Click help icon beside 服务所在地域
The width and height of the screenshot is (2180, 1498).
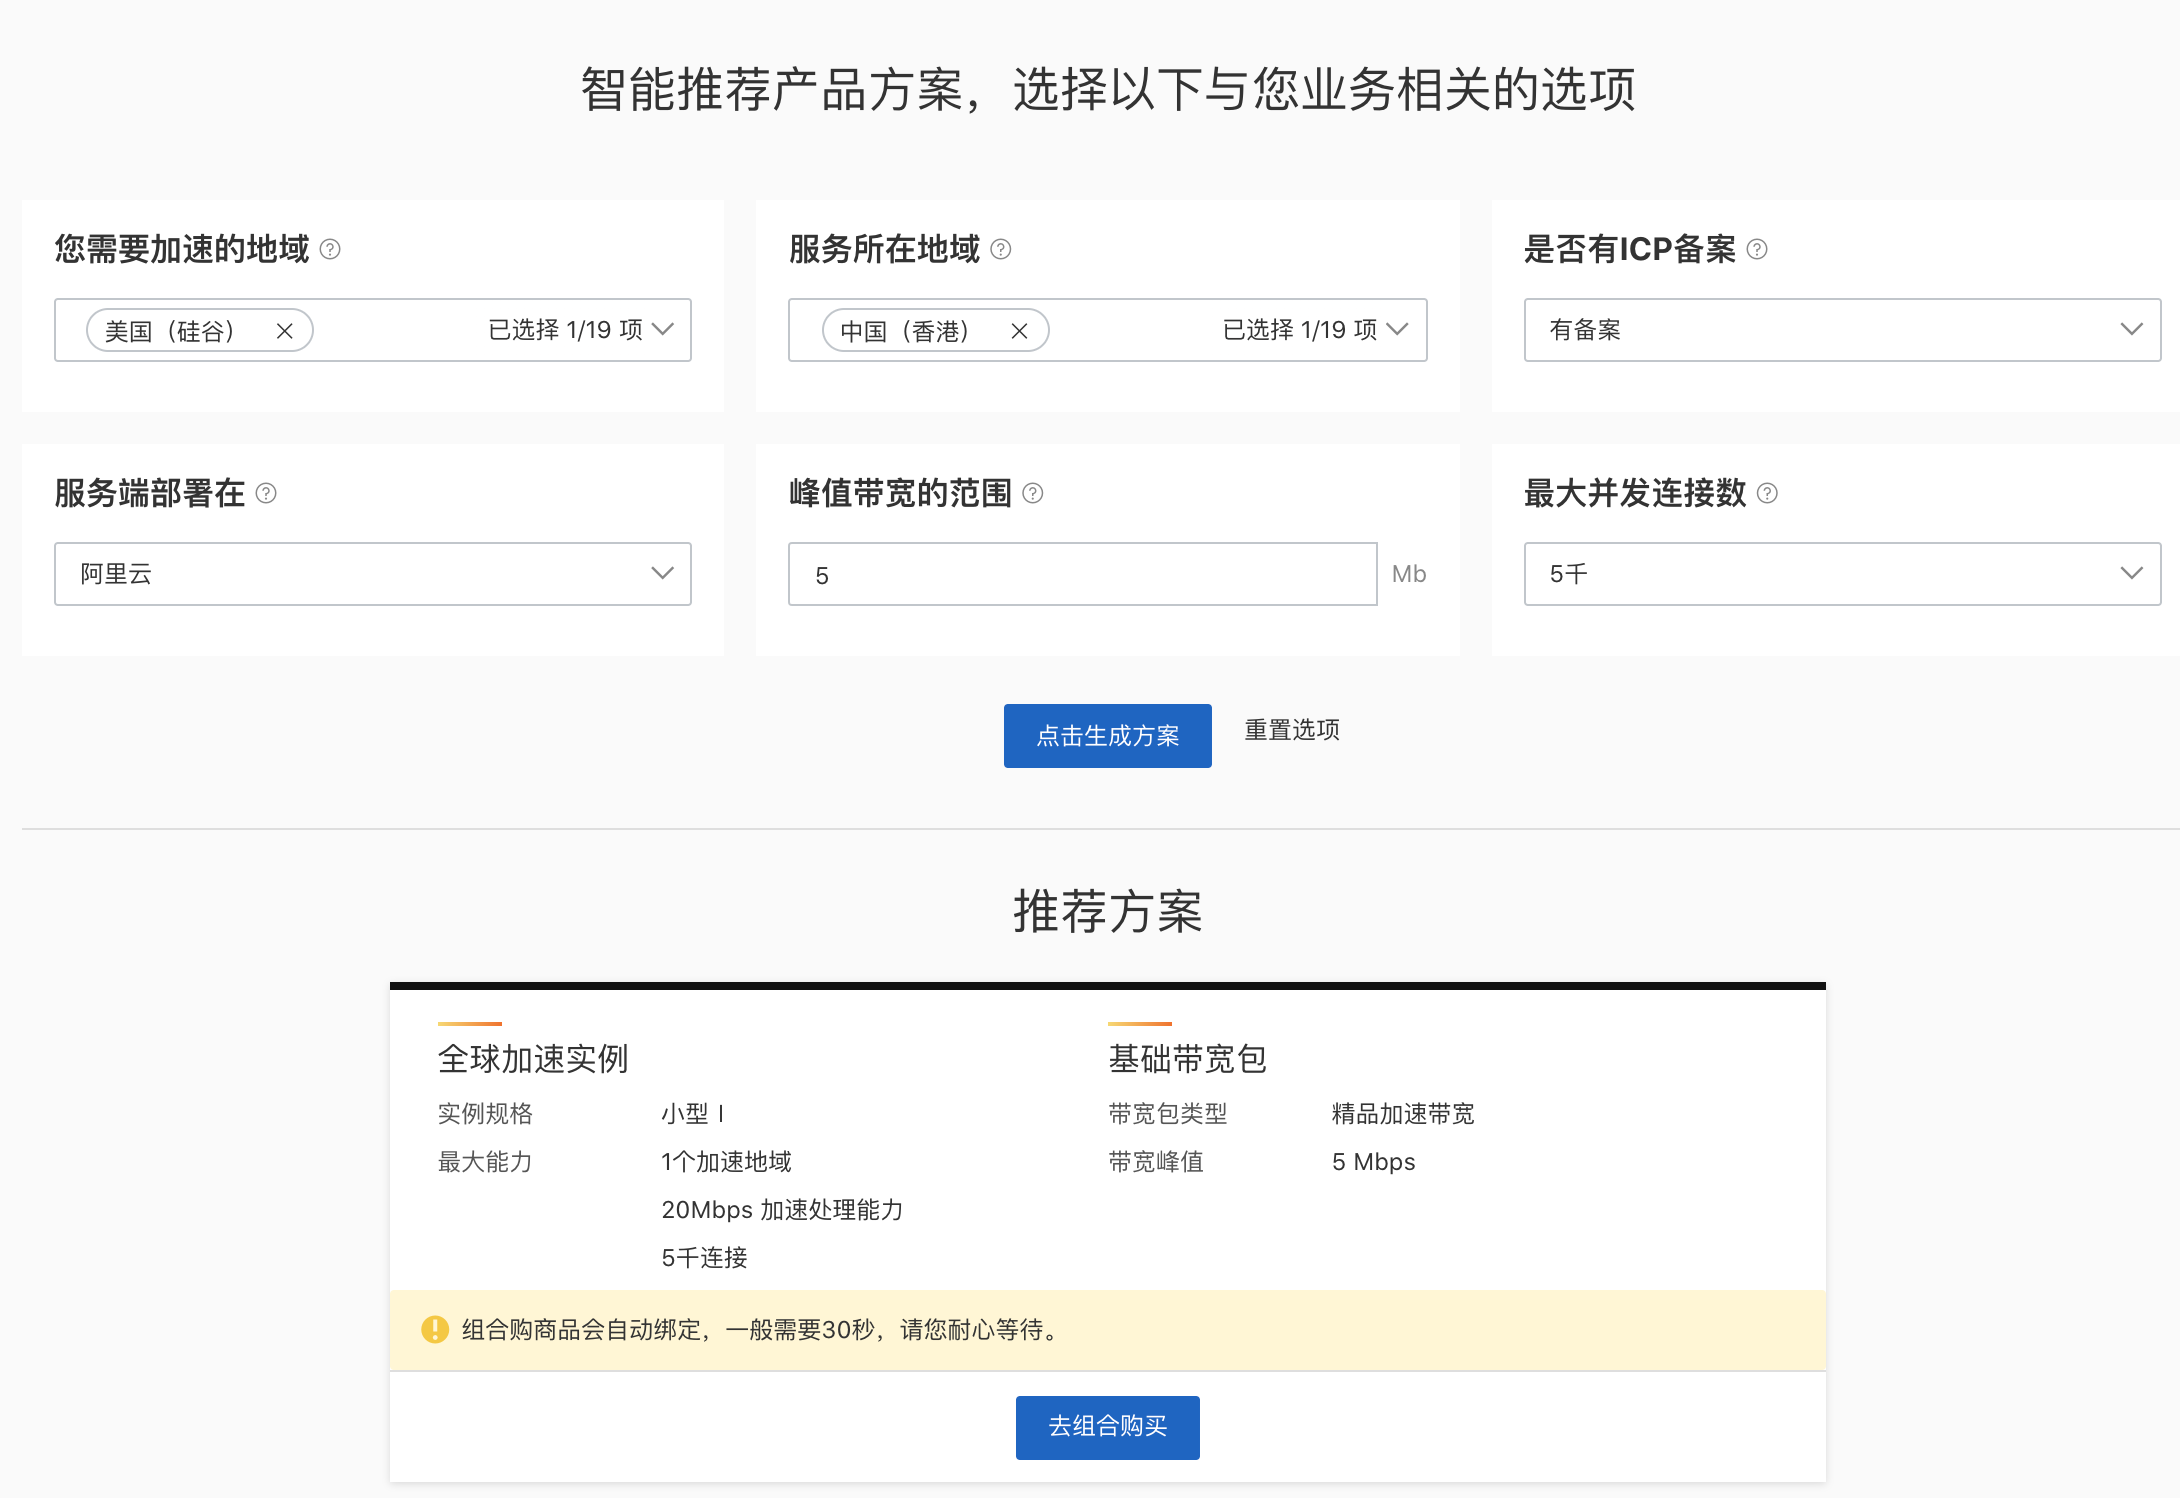(1001, 249)
